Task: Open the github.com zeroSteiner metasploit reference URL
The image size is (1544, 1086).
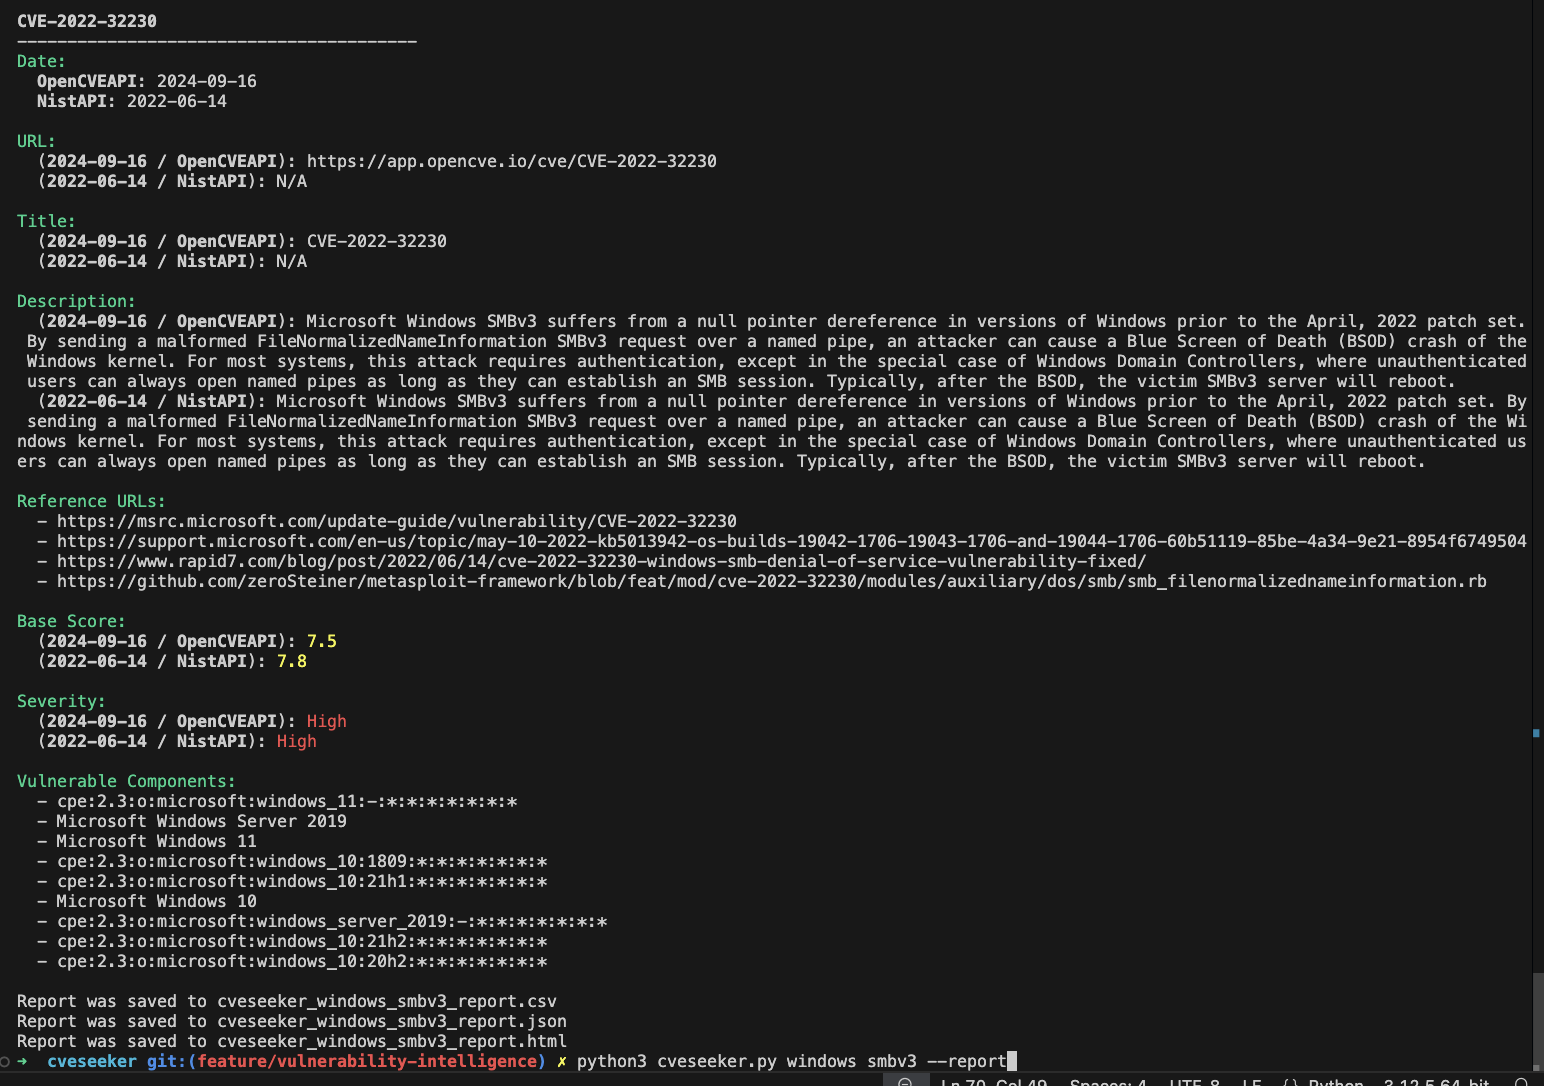Action: [x=771, y=581]
